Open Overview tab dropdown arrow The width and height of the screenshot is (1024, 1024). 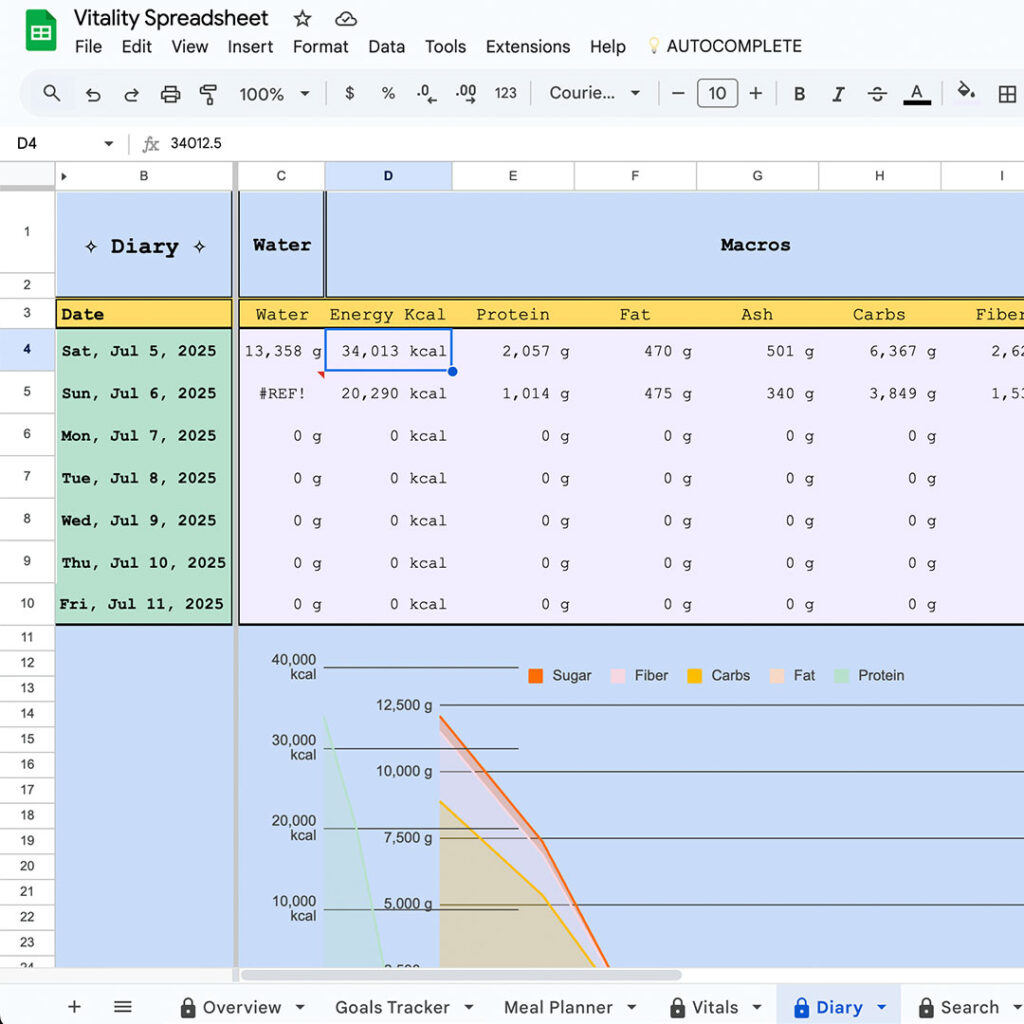pyautogui.click(x=300, y=1007)
